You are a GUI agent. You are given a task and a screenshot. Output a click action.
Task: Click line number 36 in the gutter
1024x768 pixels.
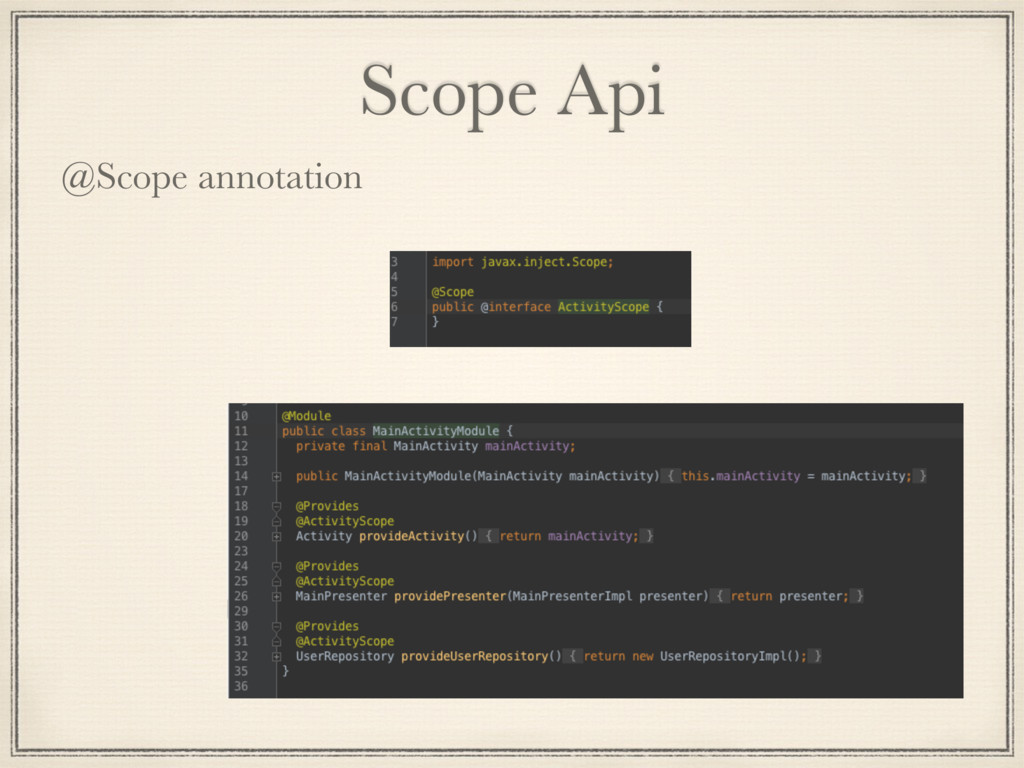(241, 686)
